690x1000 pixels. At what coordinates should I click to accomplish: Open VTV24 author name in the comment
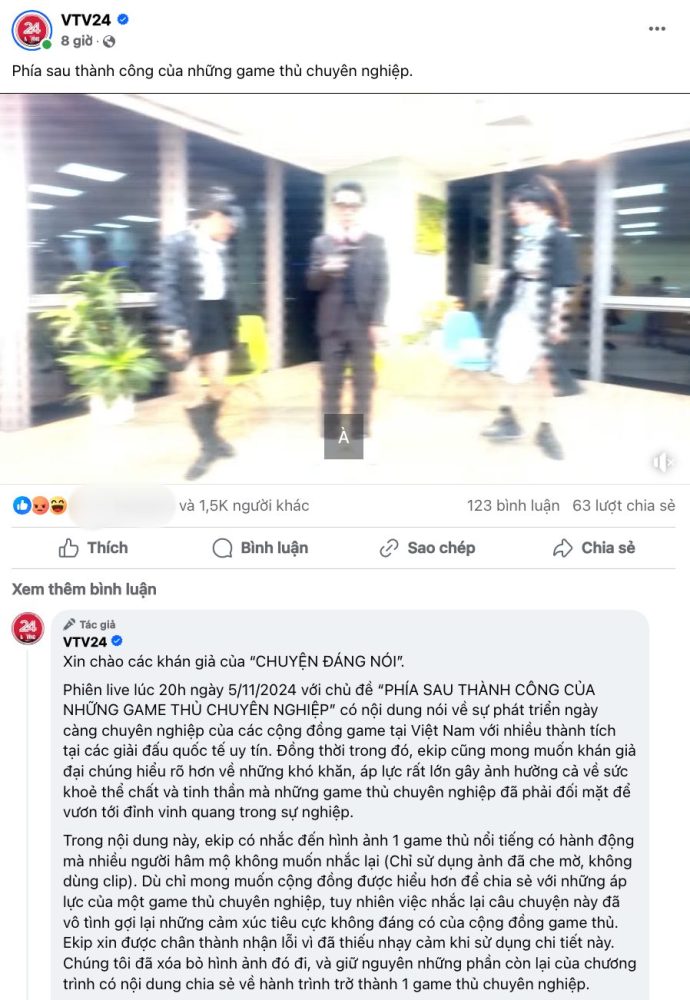(x=85, y=642)
